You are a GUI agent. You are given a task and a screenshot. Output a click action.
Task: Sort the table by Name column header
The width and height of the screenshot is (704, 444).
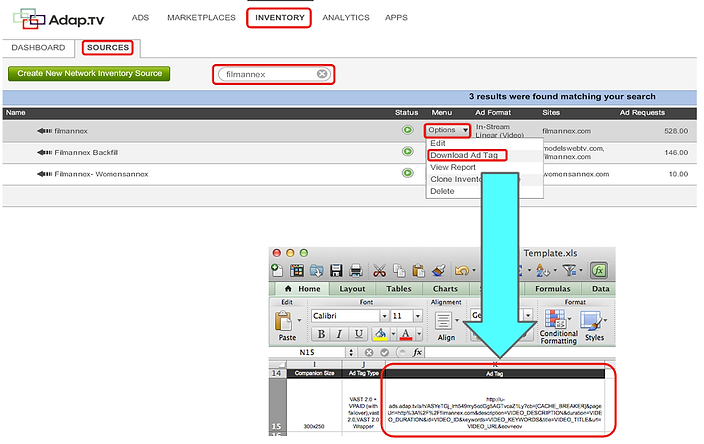[16, 113]
